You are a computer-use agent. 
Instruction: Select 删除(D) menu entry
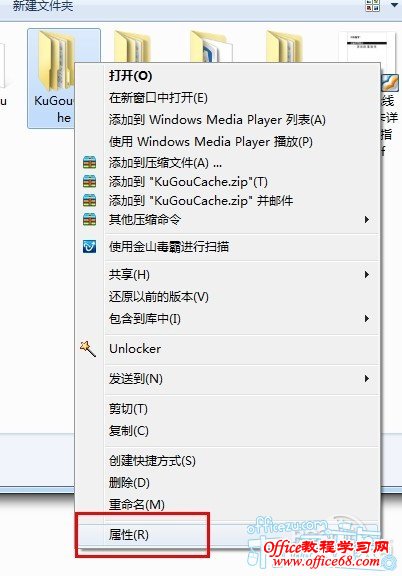point(129,482)
